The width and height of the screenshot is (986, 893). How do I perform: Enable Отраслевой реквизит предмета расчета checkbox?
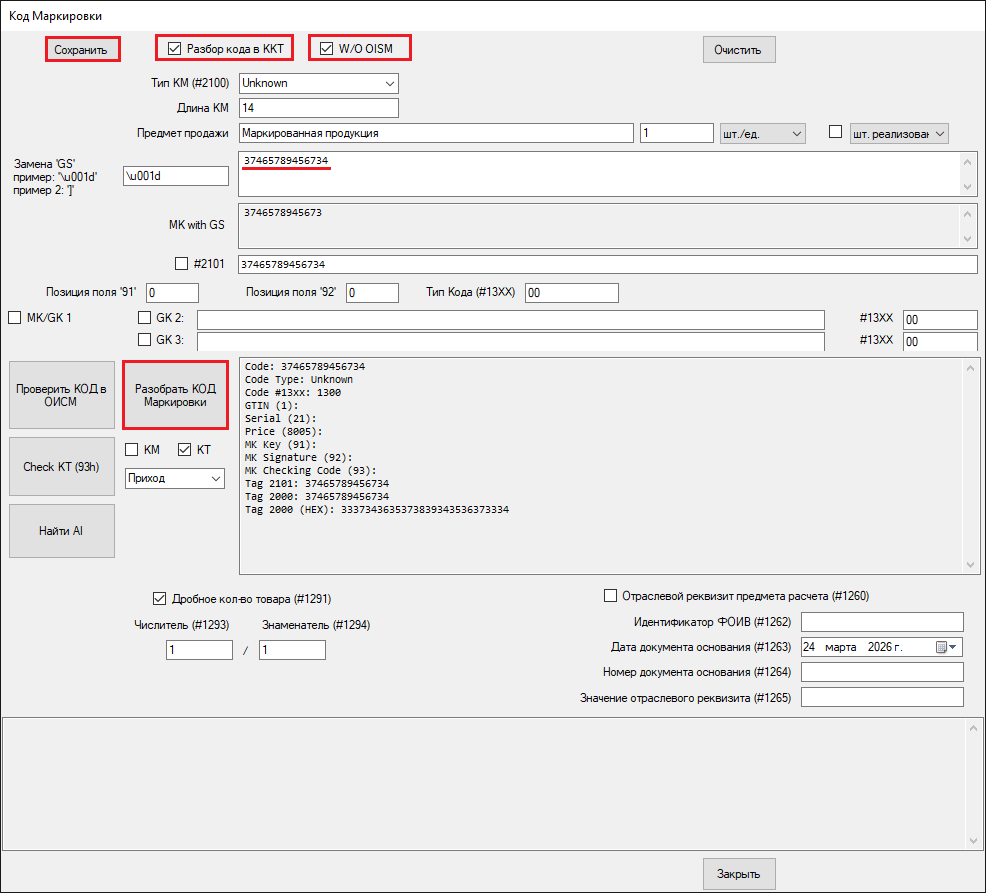point(611,596)
